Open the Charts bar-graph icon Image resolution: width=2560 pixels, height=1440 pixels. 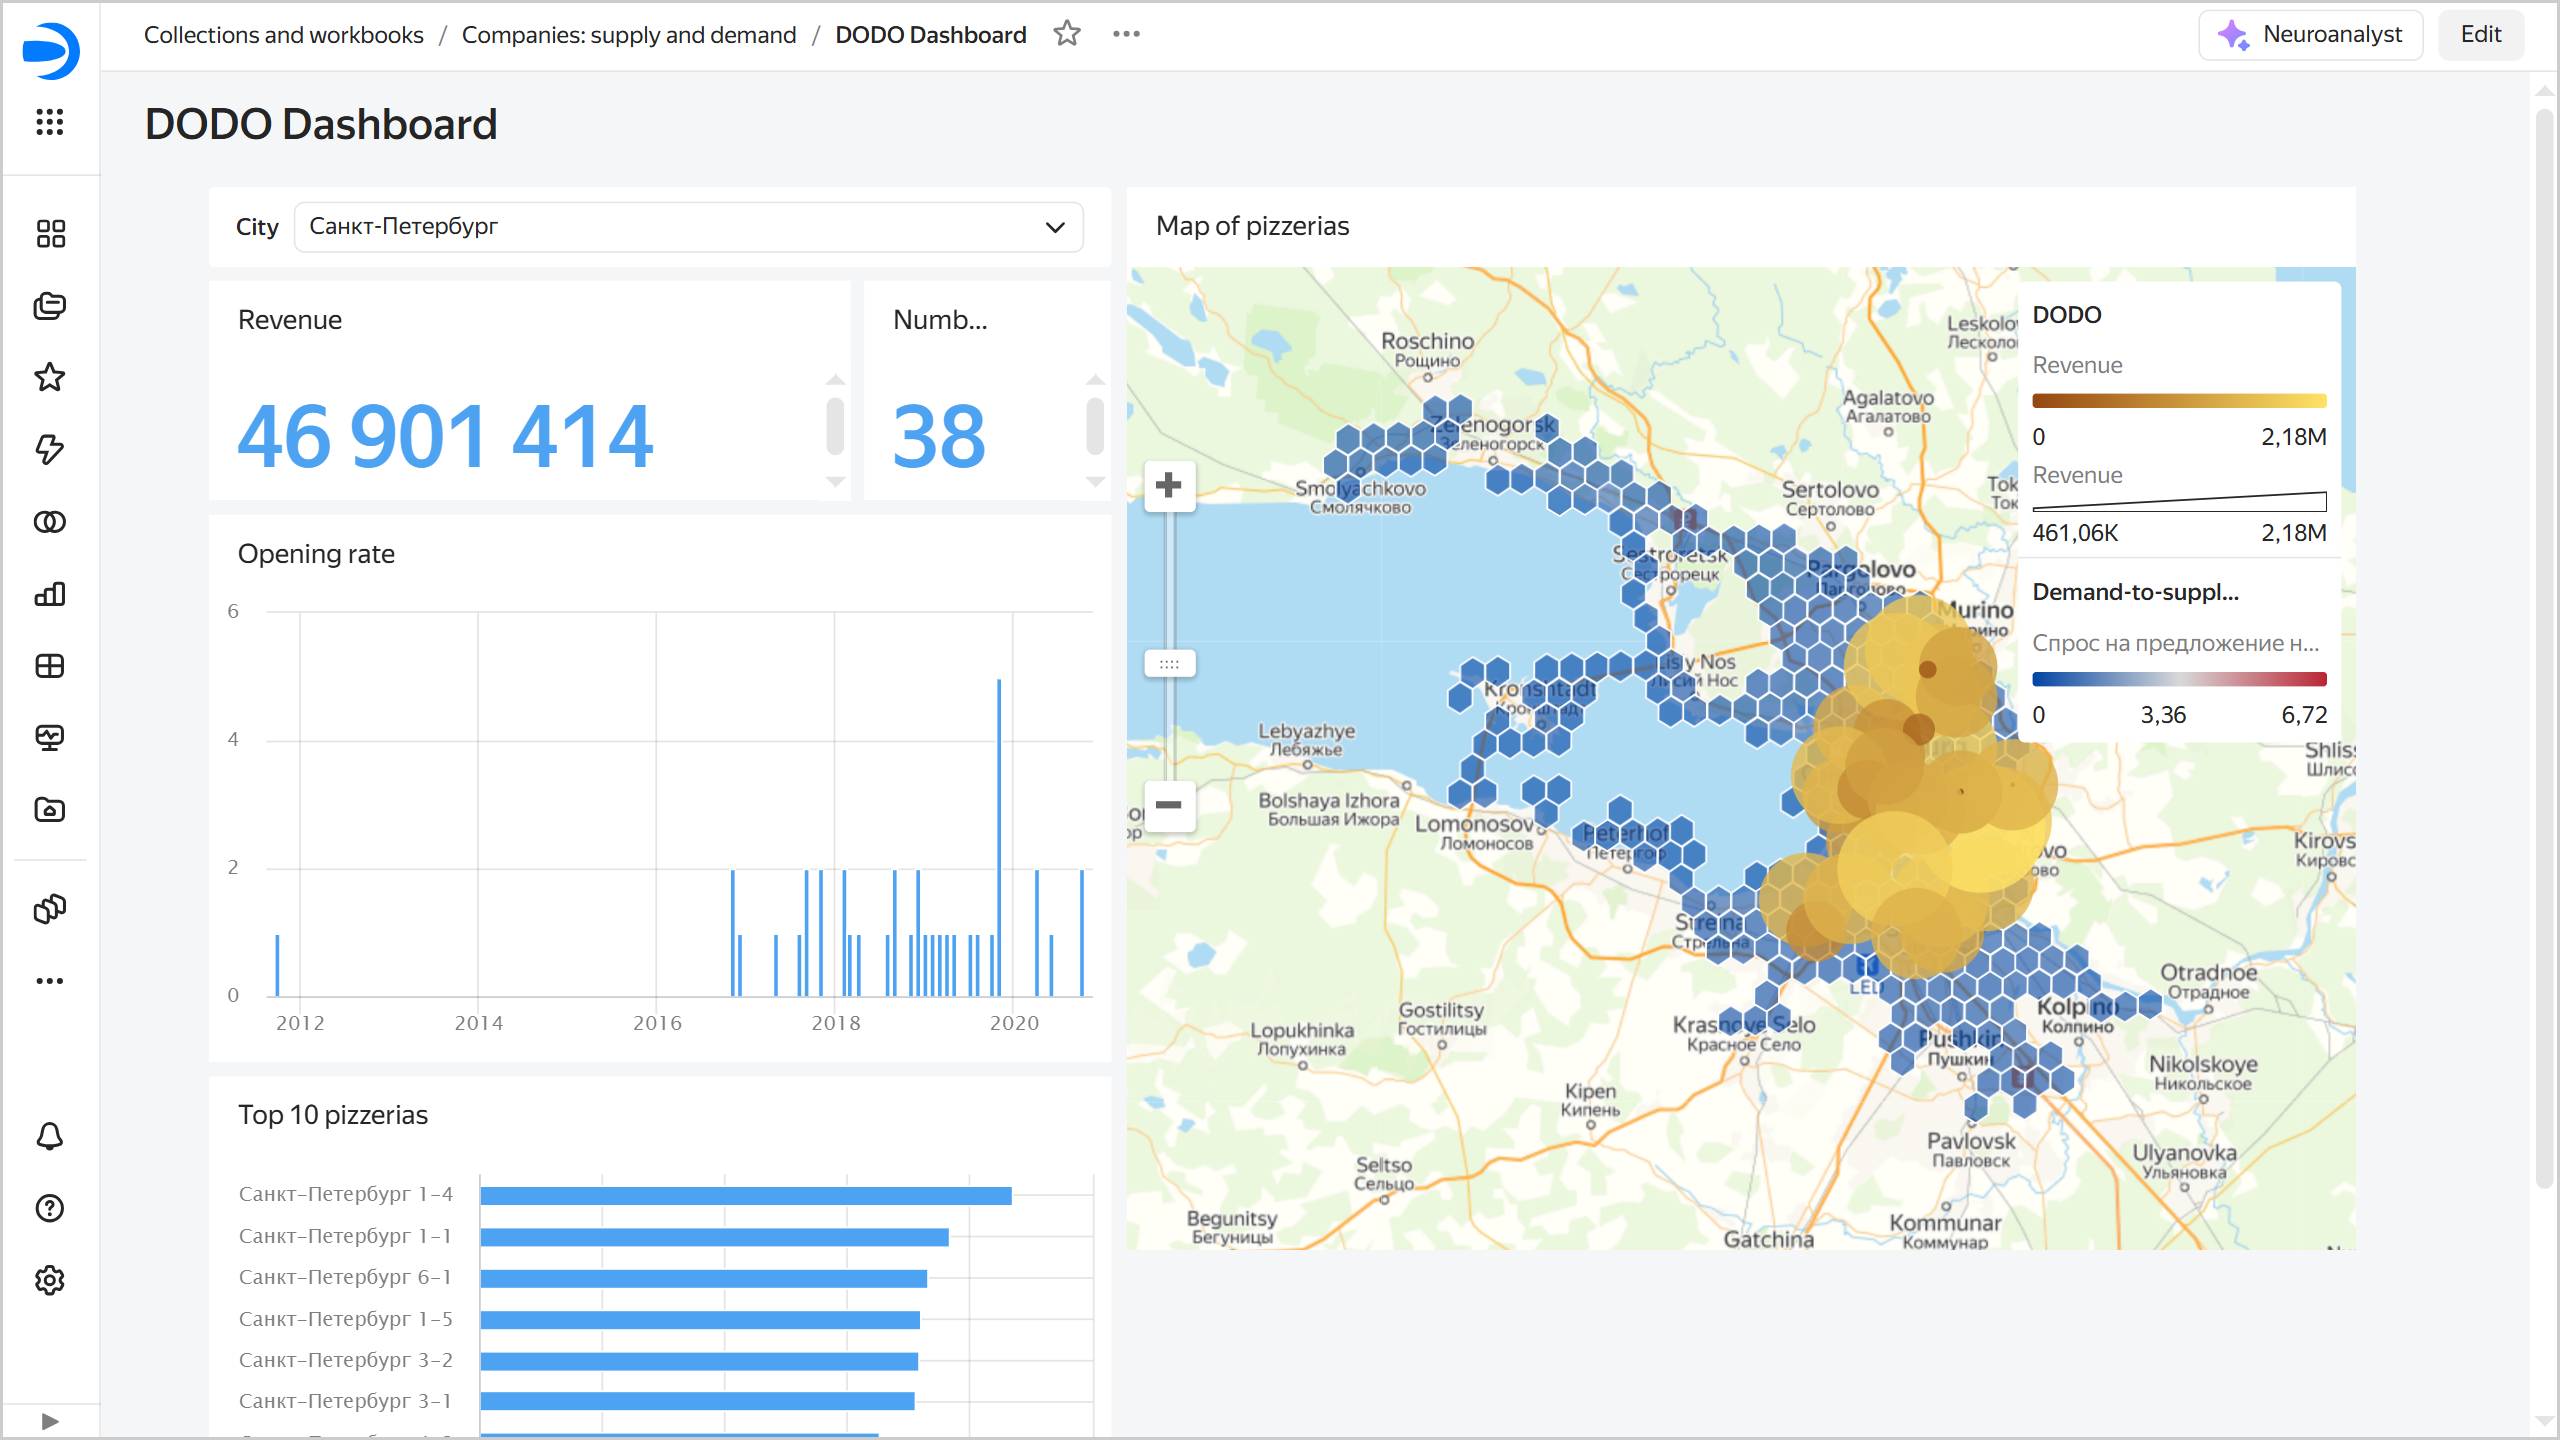click(x=50, y=593)
